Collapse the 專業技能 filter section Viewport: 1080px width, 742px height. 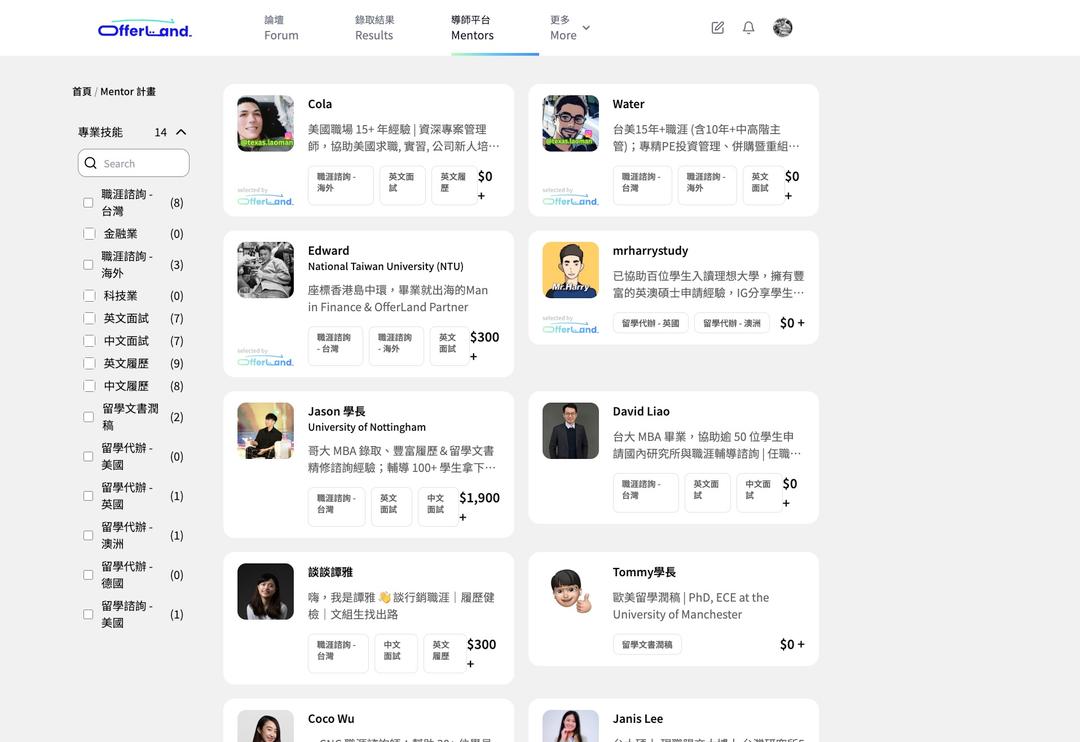tap(181, 132)
